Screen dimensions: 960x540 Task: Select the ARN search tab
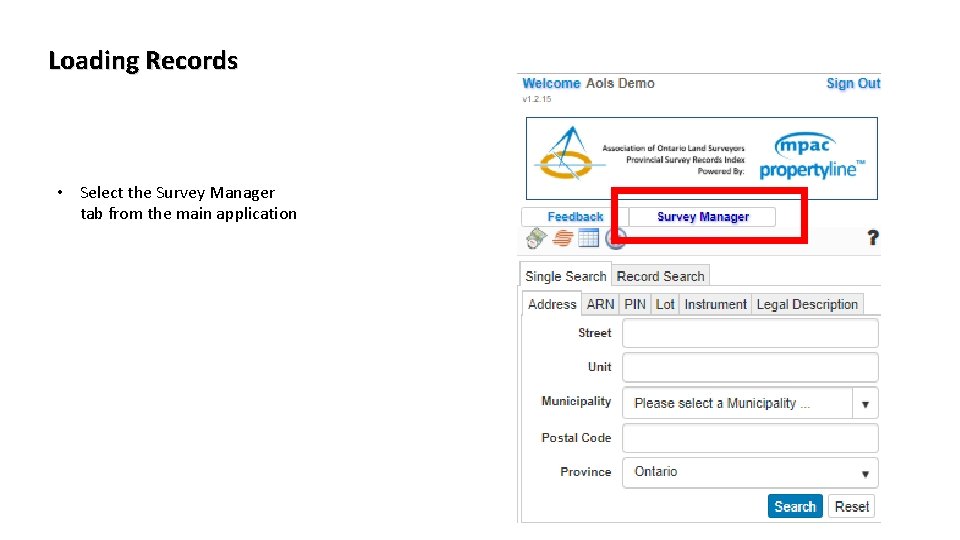tap(600, 304)
